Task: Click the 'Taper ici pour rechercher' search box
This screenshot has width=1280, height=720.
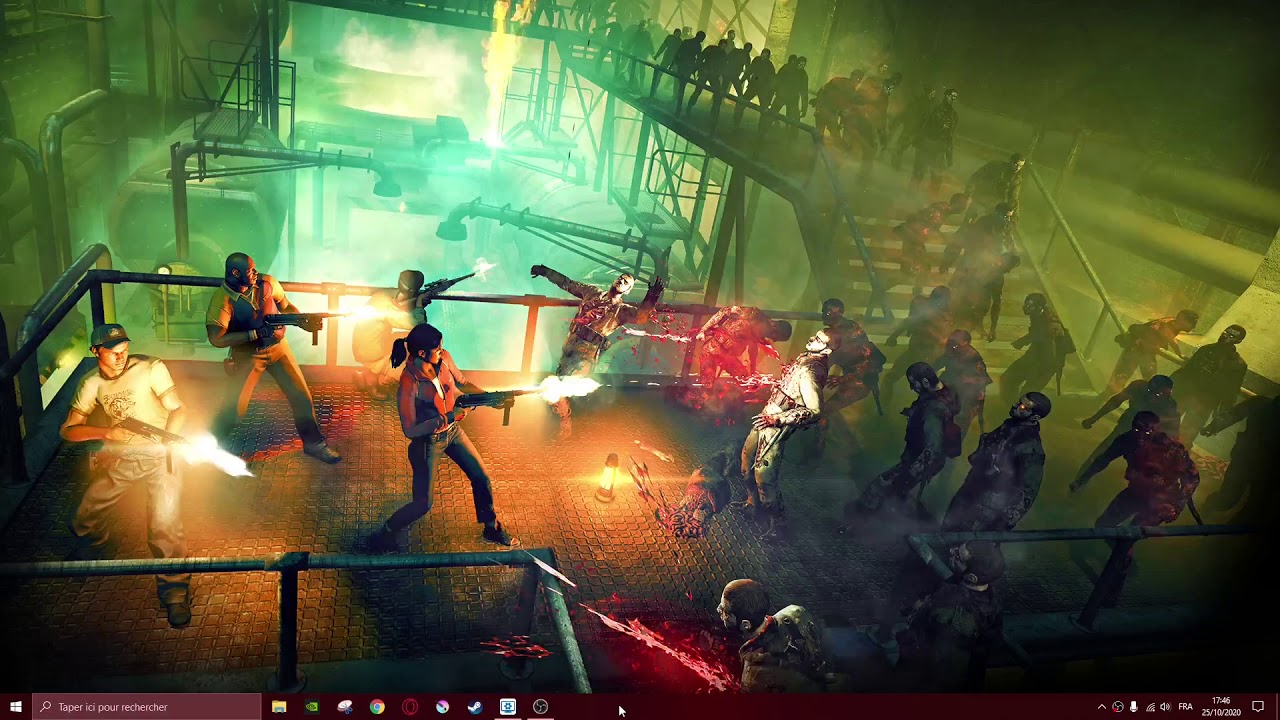Action: pos(147,707)
